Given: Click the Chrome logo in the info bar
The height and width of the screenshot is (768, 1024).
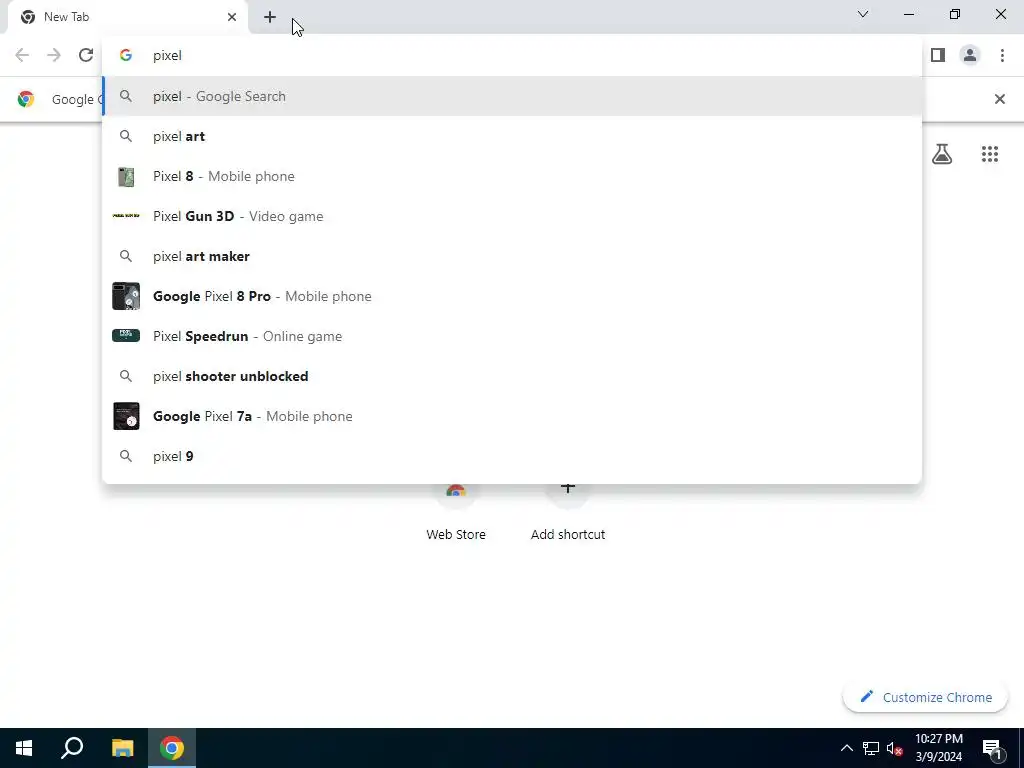Looking at the screenshot, I should pos(26,99).
